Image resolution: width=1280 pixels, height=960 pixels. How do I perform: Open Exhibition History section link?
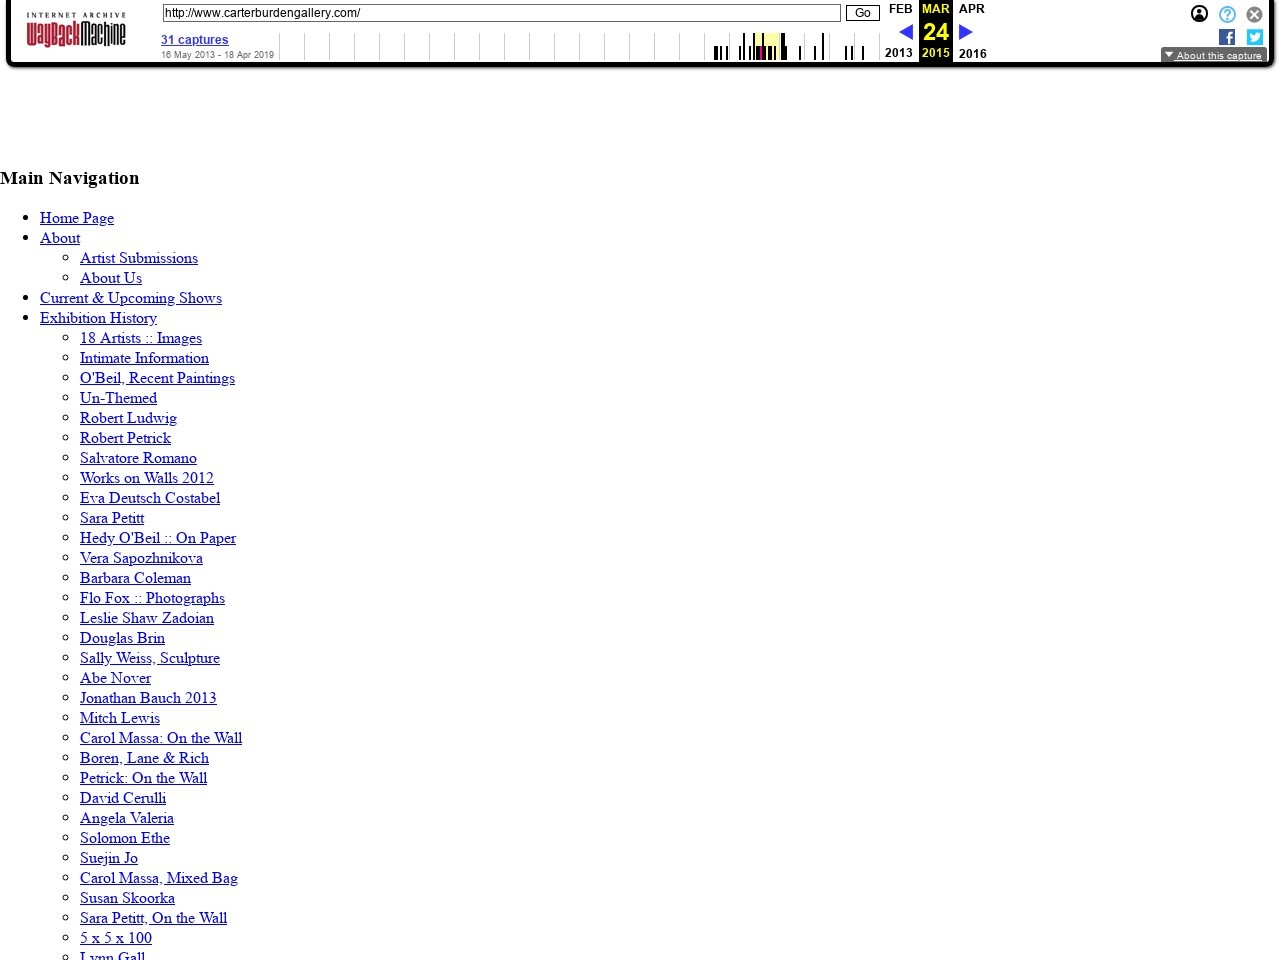98,318
